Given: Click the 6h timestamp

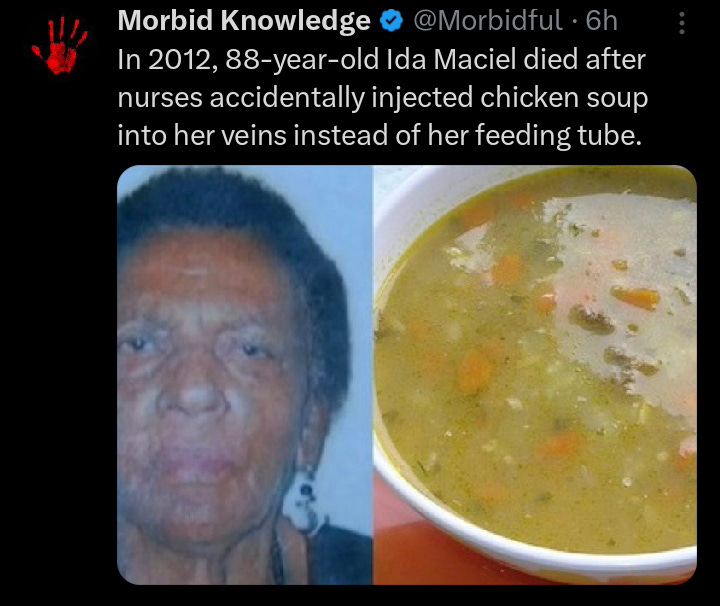Looking at the screenshot, I should coord(601,21).
